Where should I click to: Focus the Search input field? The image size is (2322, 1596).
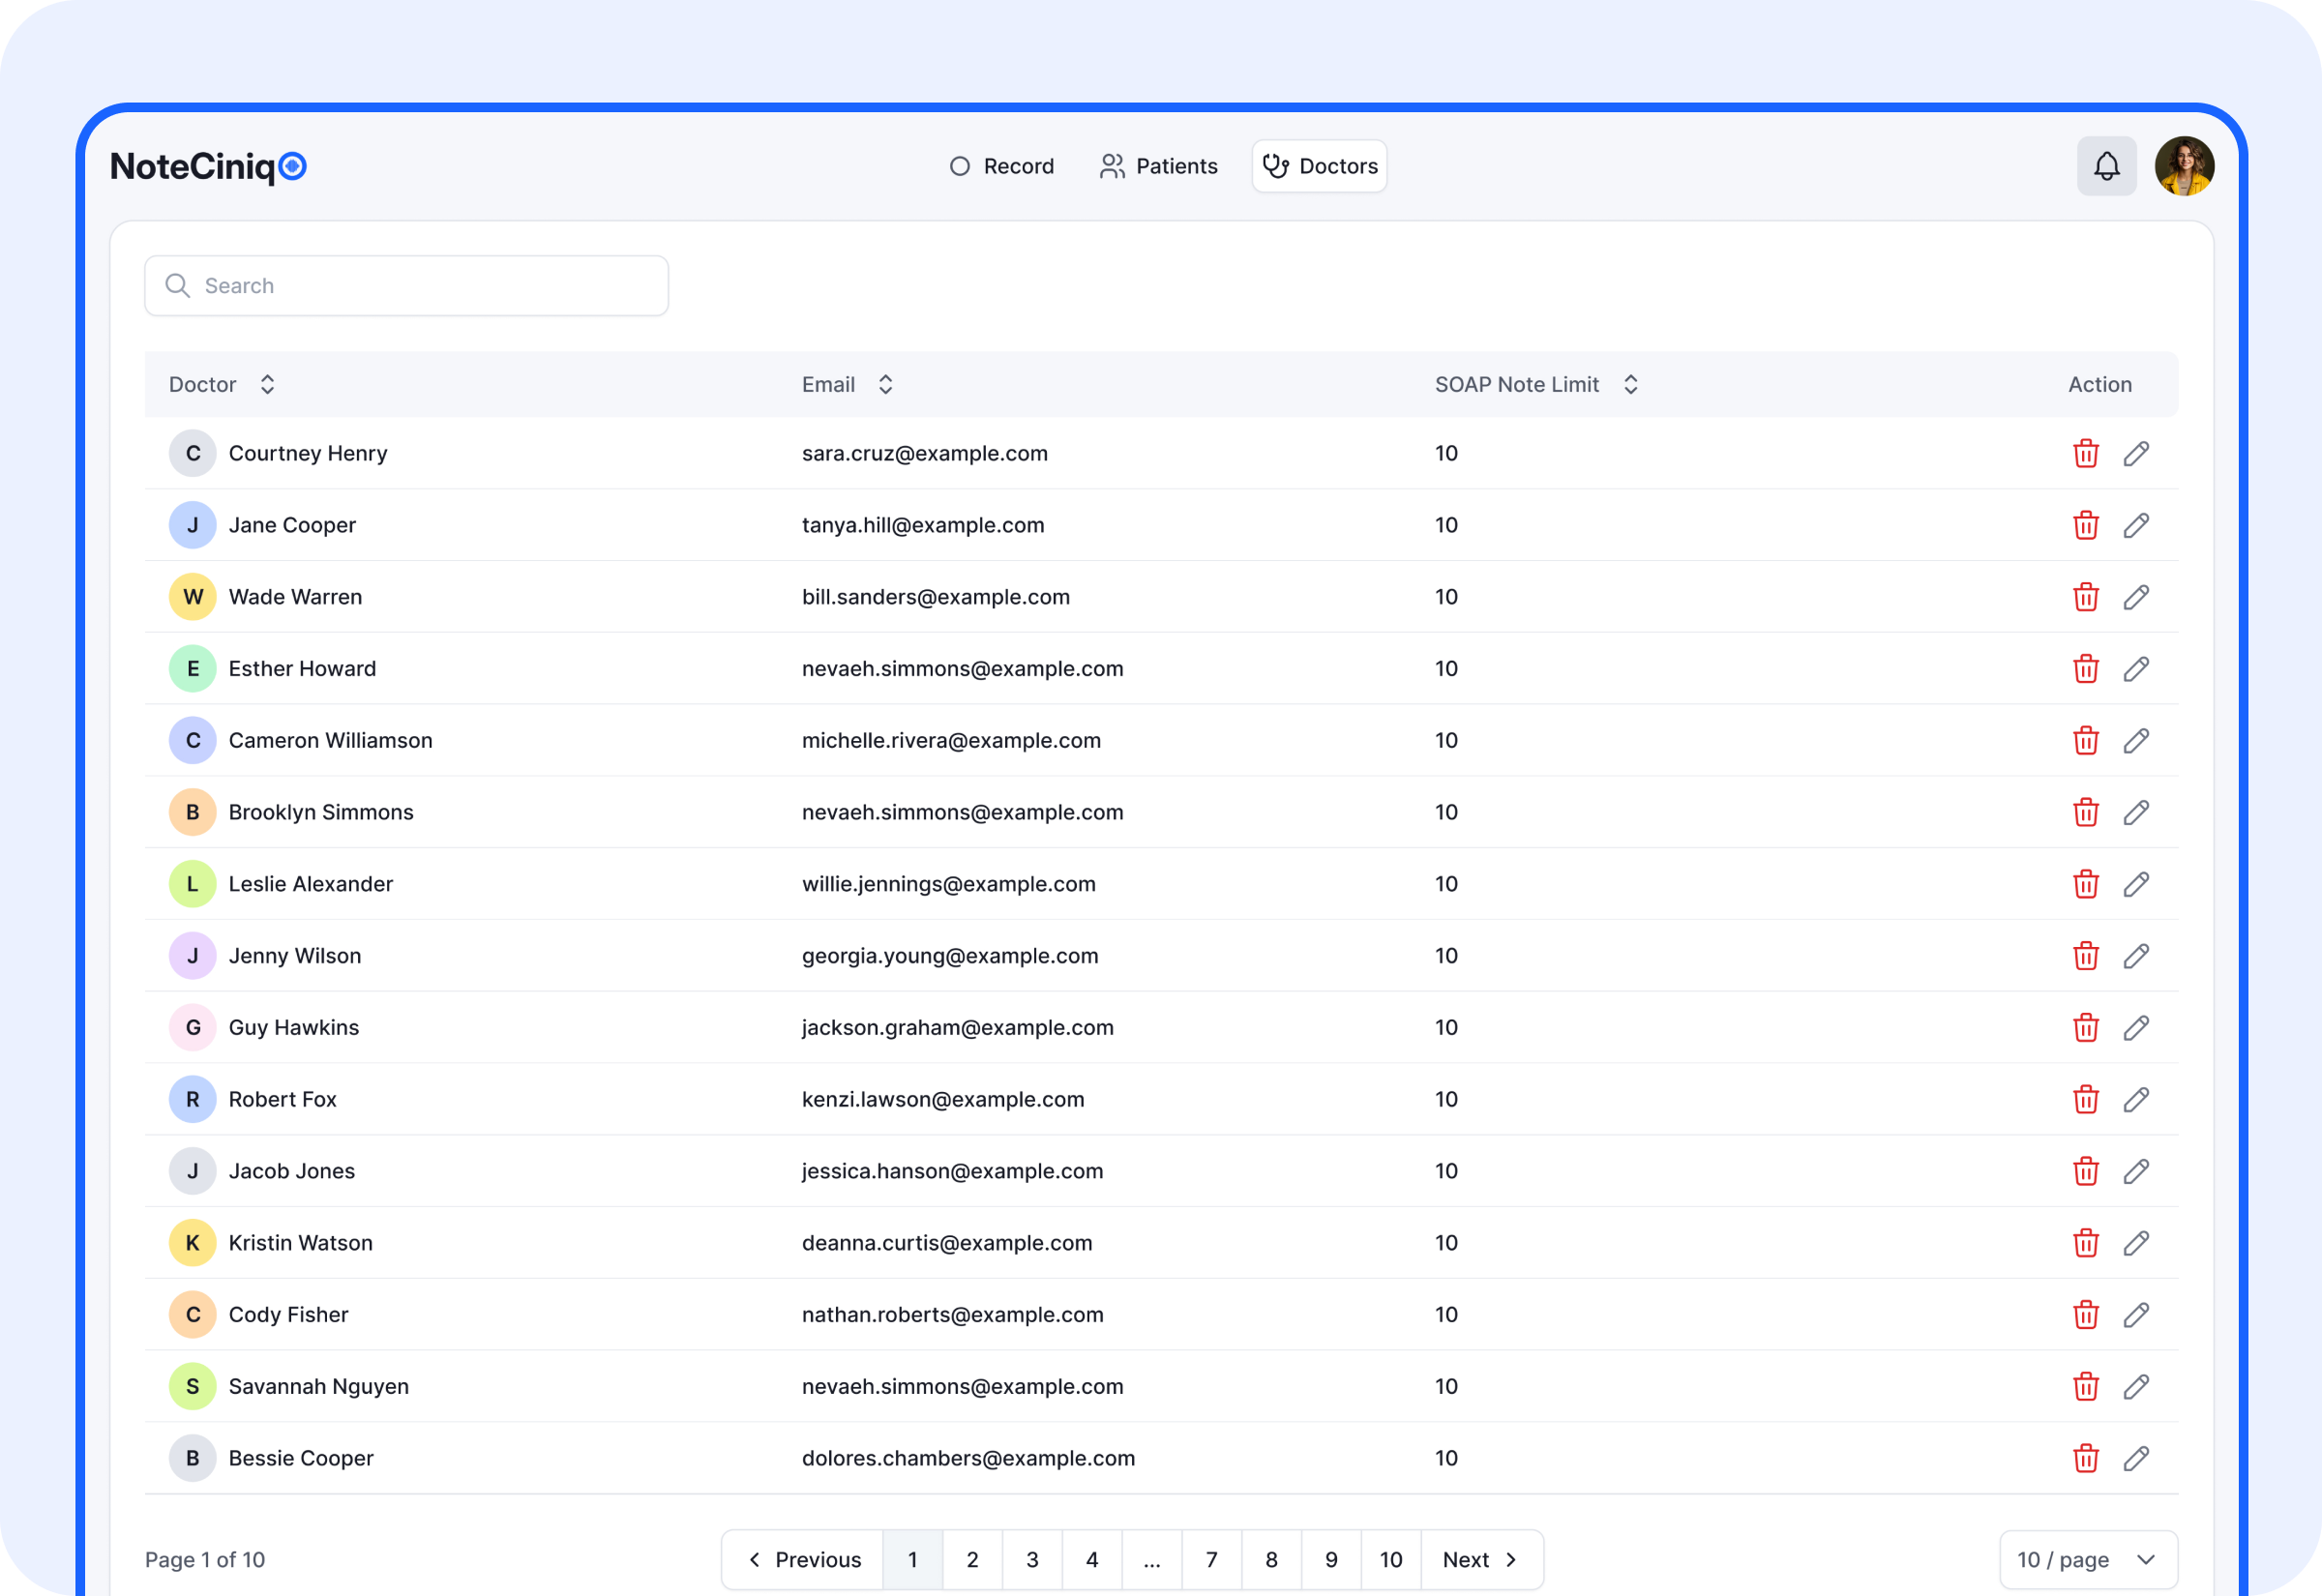pyautogui.click(x=406, y=286)
